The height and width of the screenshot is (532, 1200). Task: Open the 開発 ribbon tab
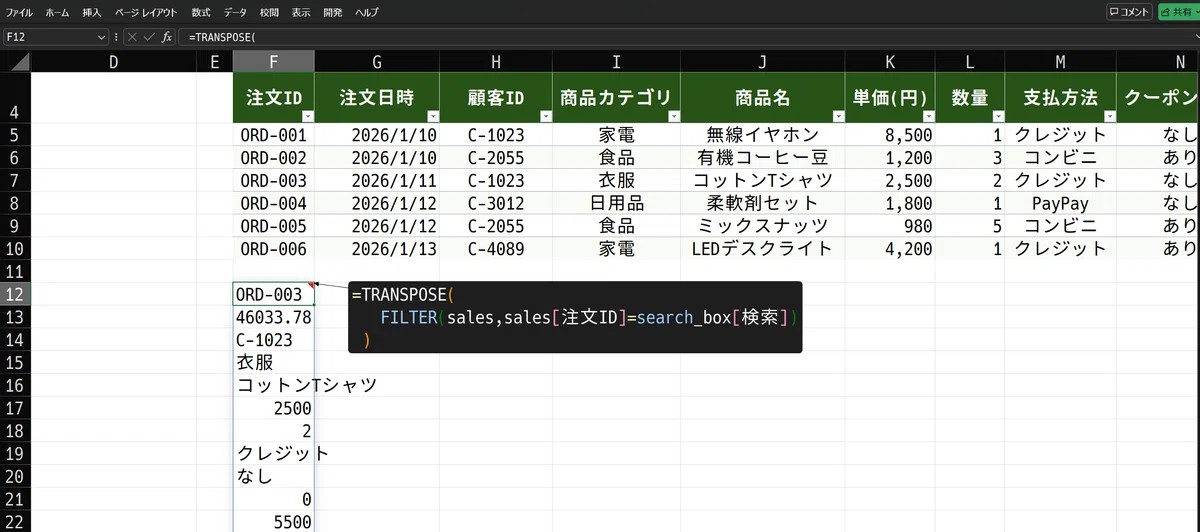coord(333,12)
